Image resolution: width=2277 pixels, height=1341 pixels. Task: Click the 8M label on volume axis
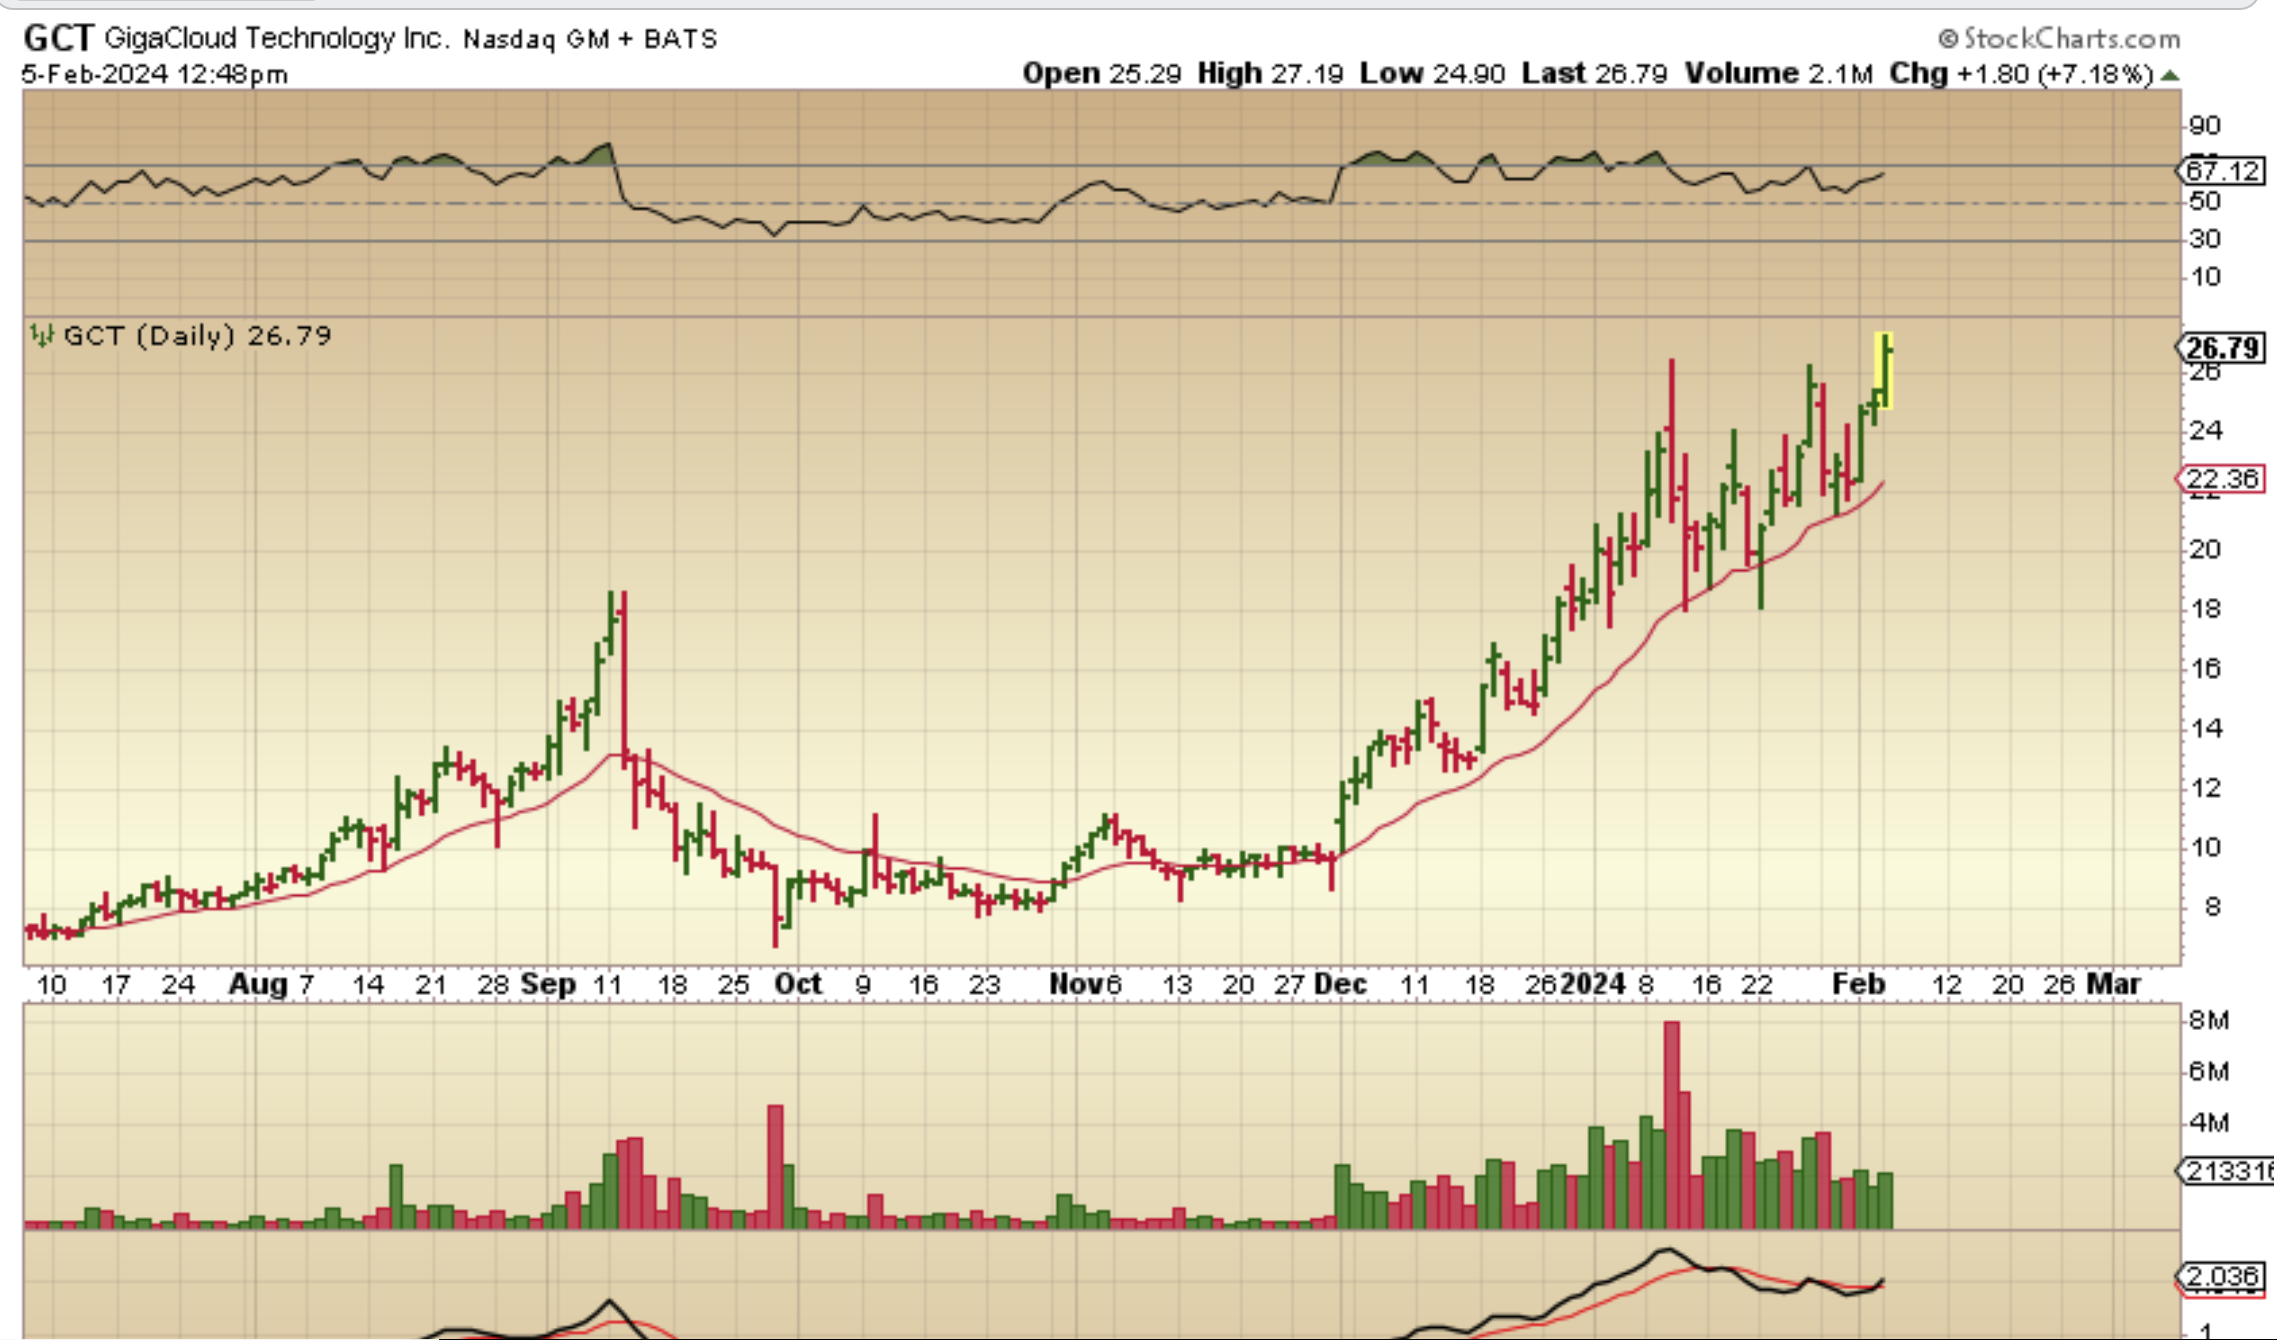pos(2209,1021)
